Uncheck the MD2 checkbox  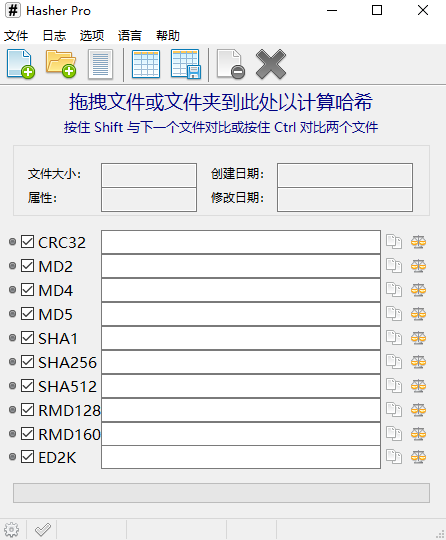27,266
